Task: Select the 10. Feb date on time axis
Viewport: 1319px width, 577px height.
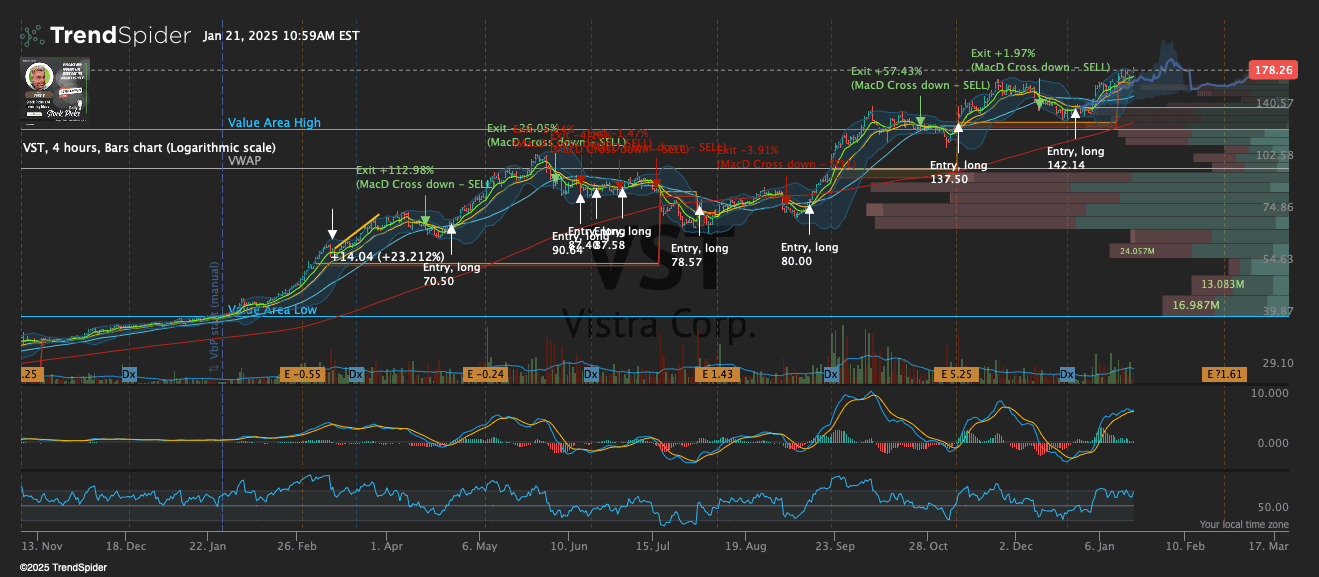Action: point(1184,548)
